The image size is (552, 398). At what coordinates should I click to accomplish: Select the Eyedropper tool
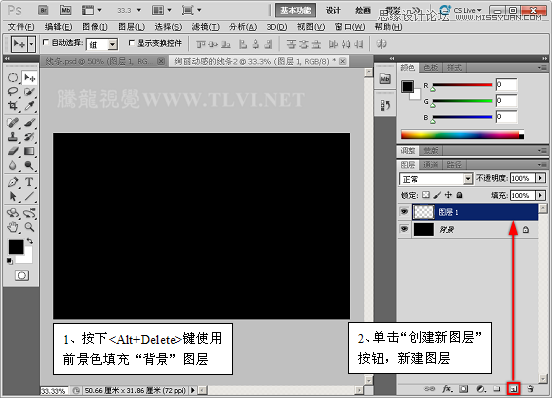coord(30,106)
